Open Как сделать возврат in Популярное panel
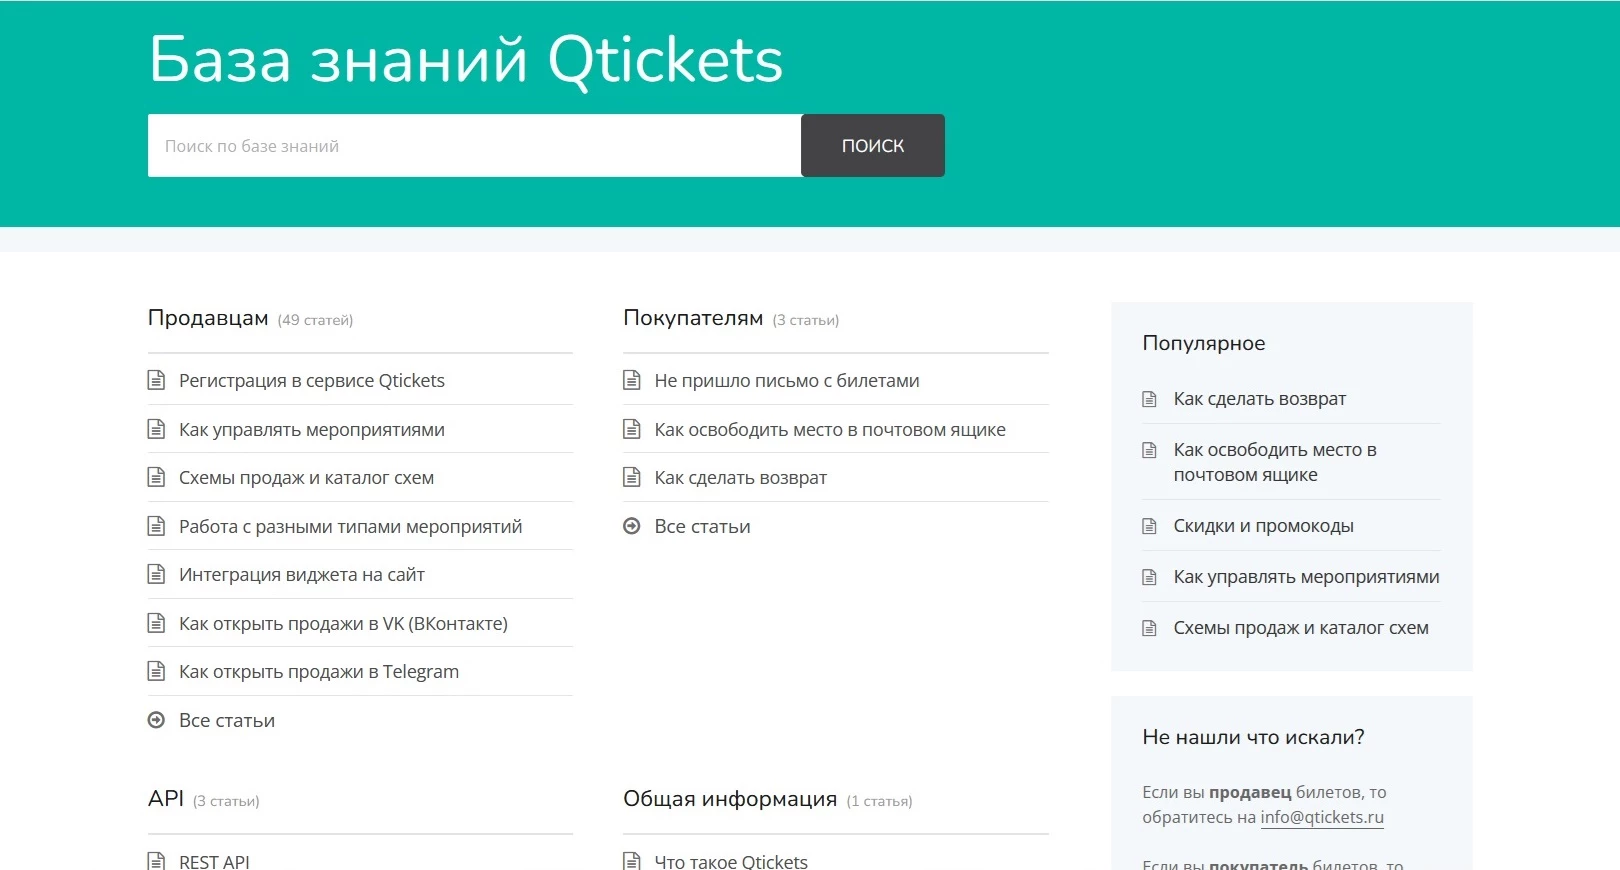This screenshot has width=1620, height=870. tap(1260, 398)
